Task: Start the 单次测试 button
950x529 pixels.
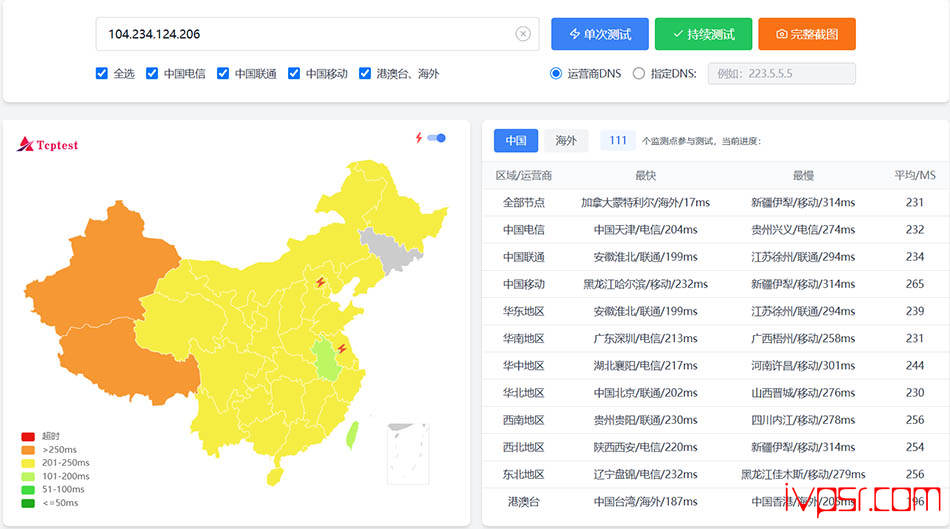Action: coord(600,34)
